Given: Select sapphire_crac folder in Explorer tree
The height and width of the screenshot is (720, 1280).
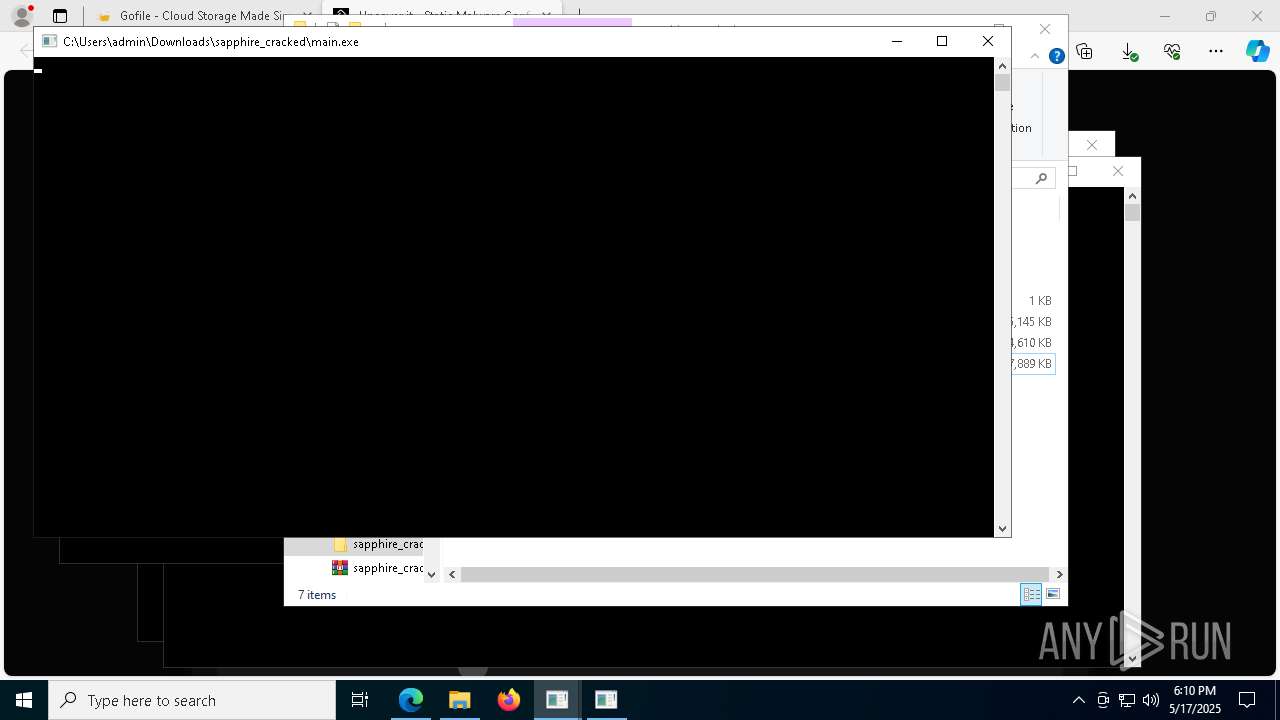Looking at the screenshot, I should (x=380, y=544).
